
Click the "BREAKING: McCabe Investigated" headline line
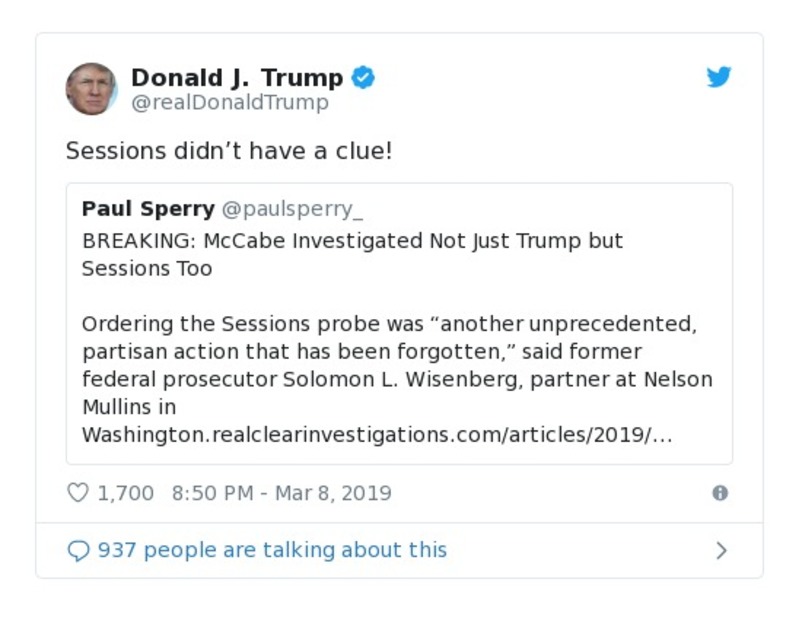(x=352, y=241)
